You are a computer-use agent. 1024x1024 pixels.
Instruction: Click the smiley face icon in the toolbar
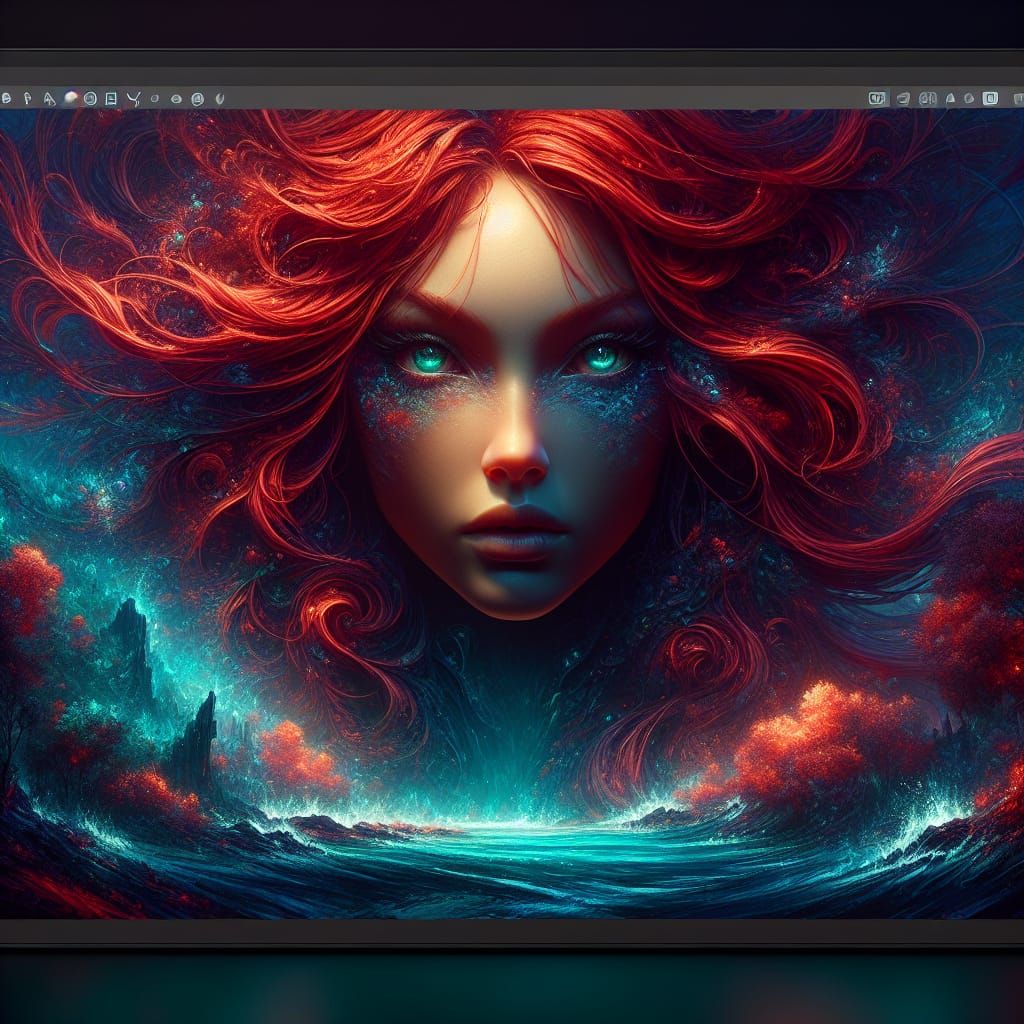(174, 97)
